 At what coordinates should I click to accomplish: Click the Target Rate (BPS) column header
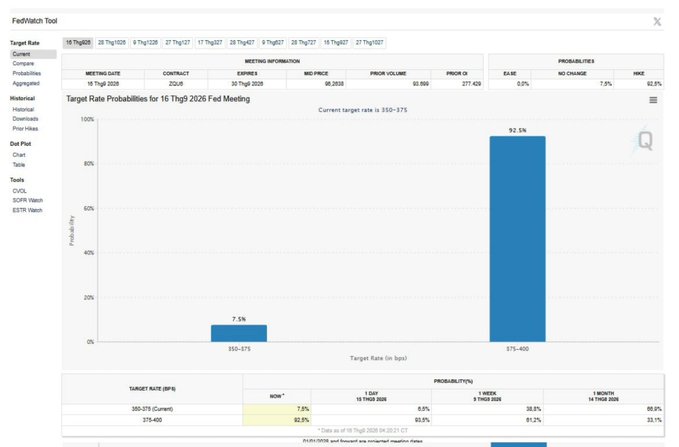pos(152,389)
